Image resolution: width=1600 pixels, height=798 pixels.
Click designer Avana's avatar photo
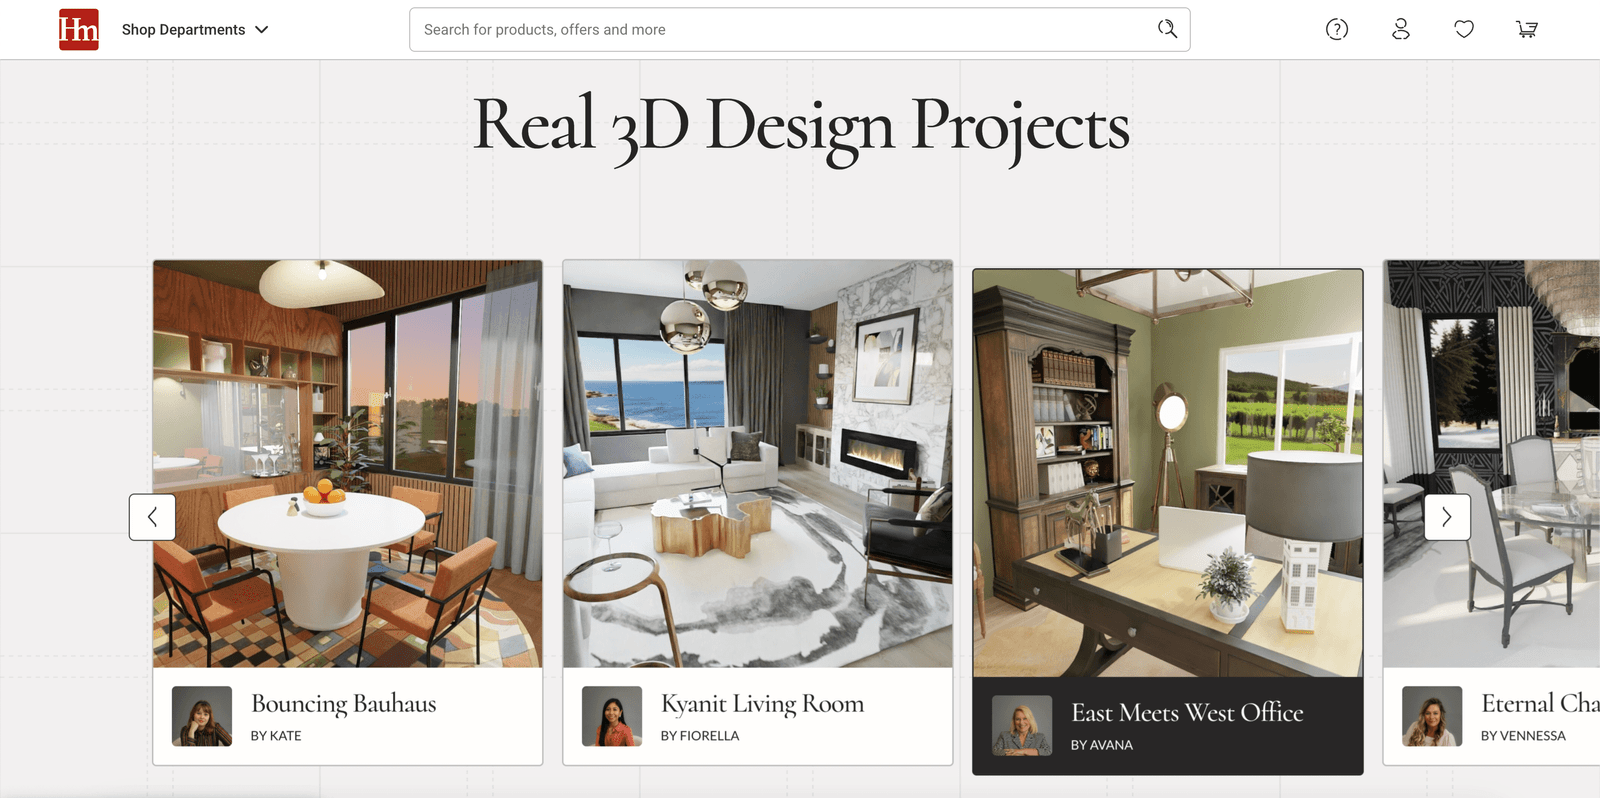click(x=1022, y=725)
